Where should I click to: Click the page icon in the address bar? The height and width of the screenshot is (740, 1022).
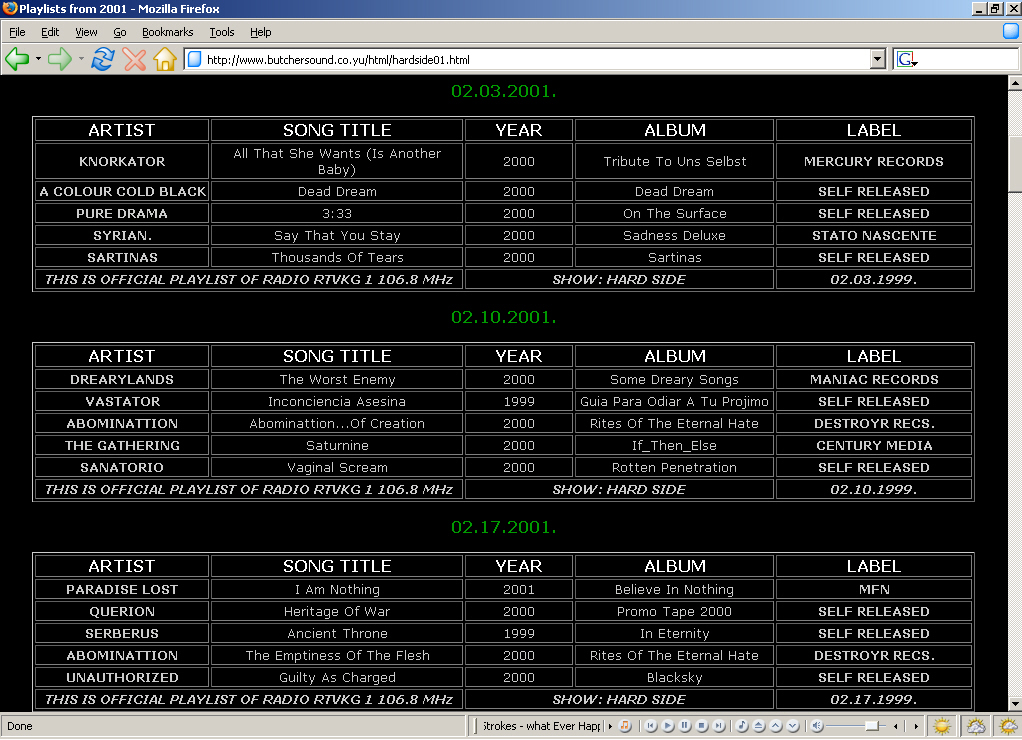pos(194,60)
